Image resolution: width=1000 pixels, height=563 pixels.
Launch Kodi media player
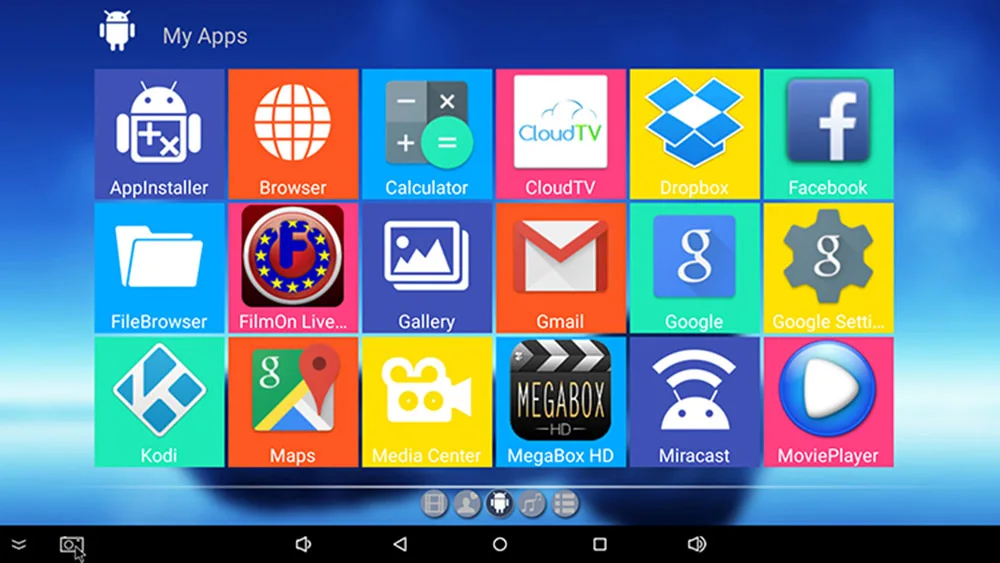(159, 402)
